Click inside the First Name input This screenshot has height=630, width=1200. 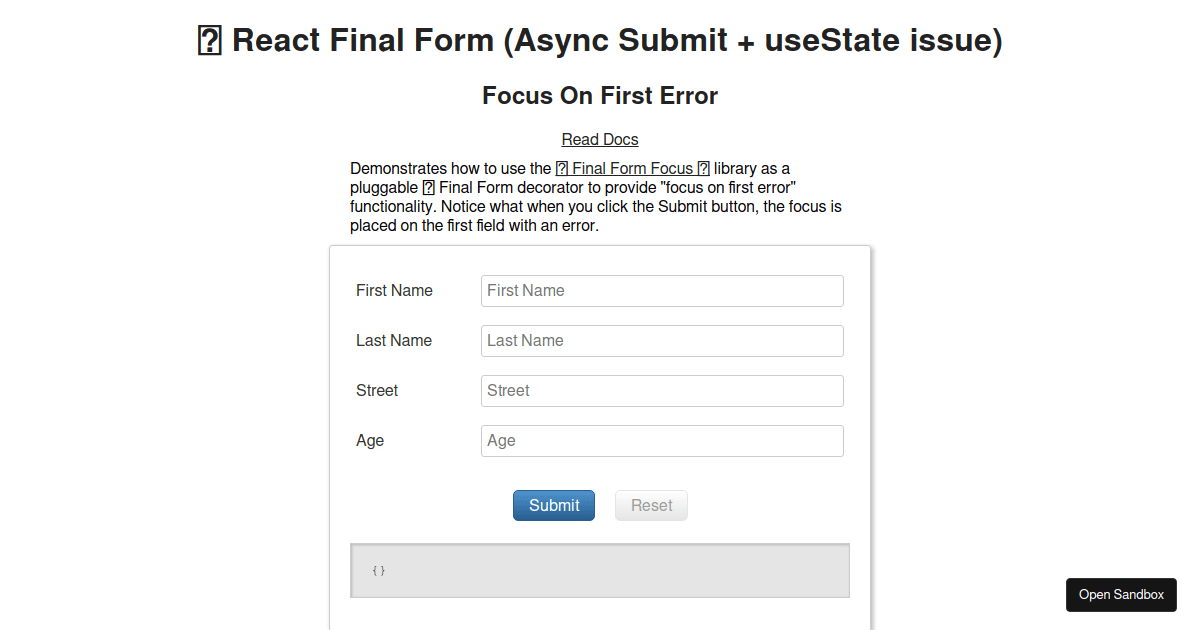[x=662, y=290]
